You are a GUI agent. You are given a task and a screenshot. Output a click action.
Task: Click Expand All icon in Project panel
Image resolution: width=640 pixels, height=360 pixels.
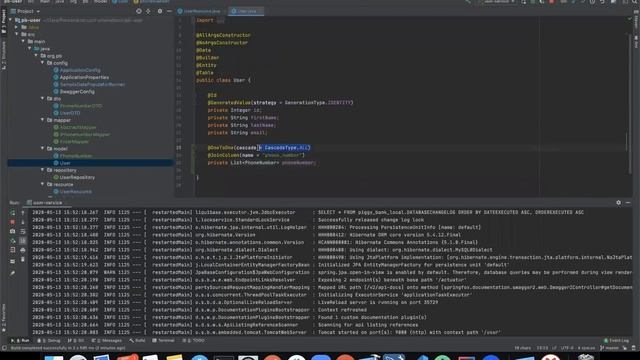coord(148,11)
